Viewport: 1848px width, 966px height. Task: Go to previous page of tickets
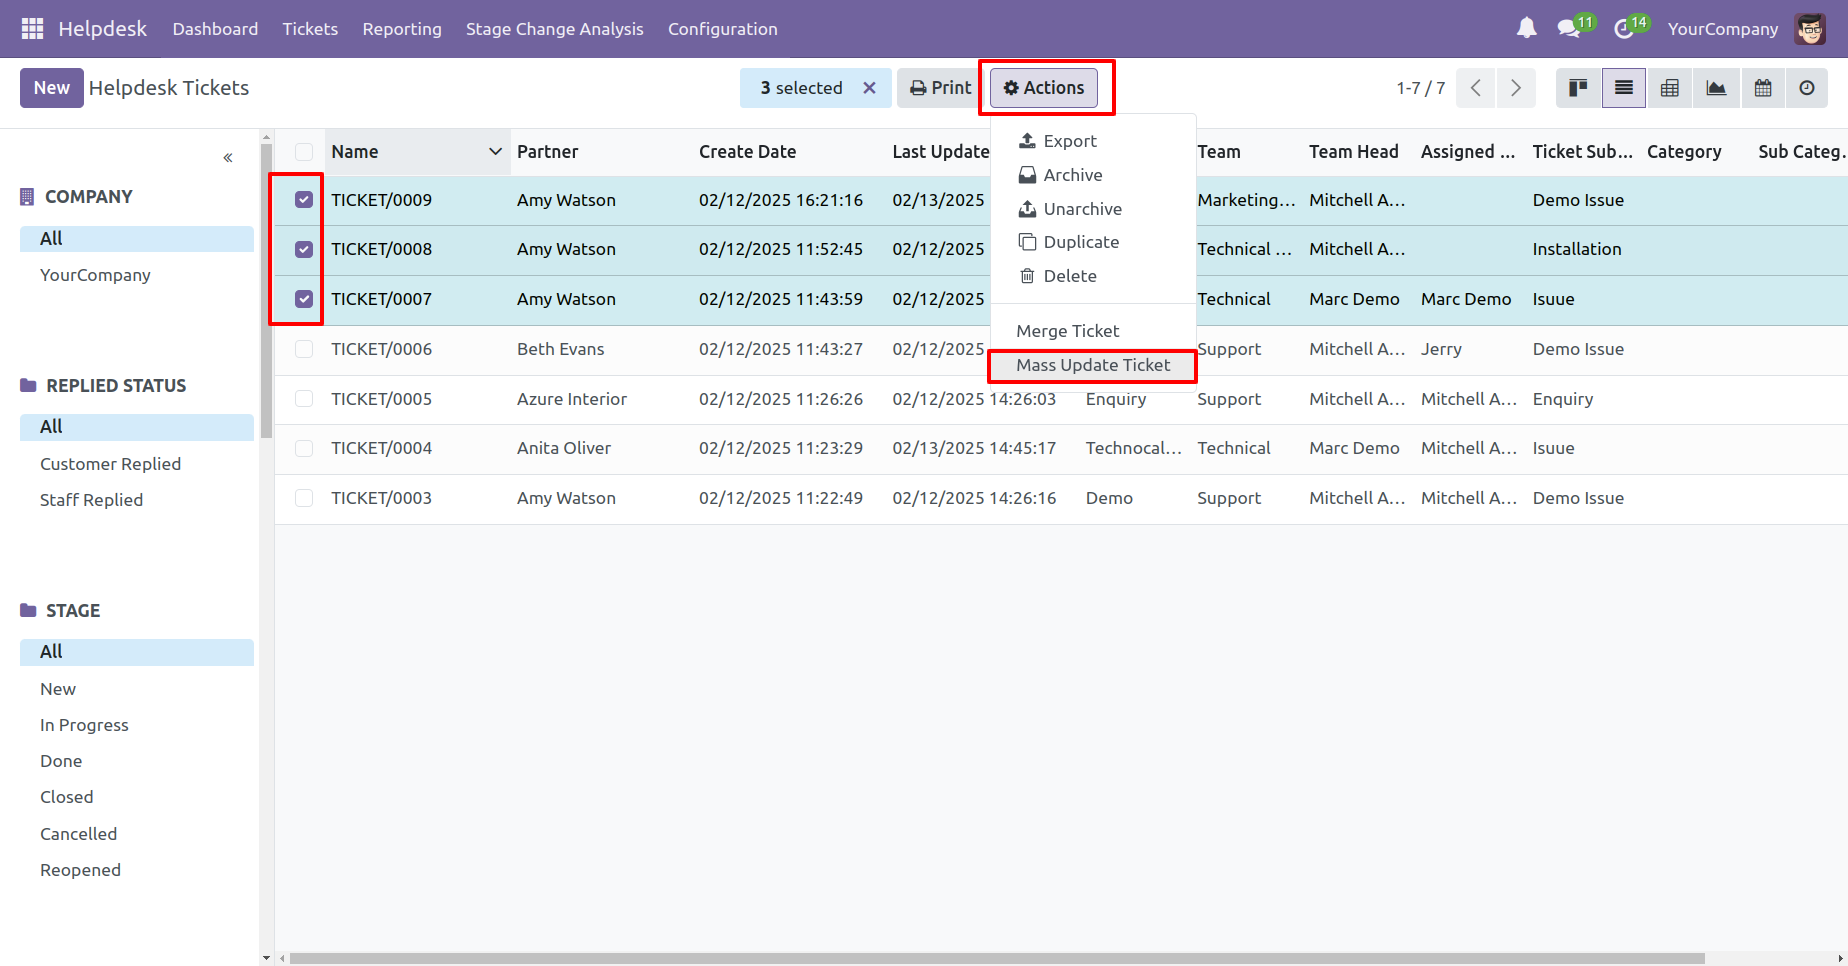[1476, 88]
